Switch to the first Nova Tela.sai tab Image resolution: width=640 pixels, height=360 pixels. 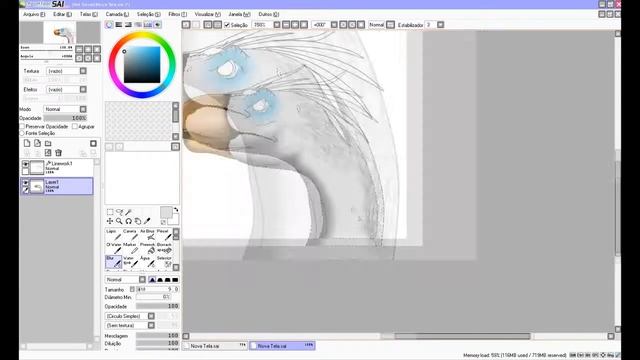215,346
